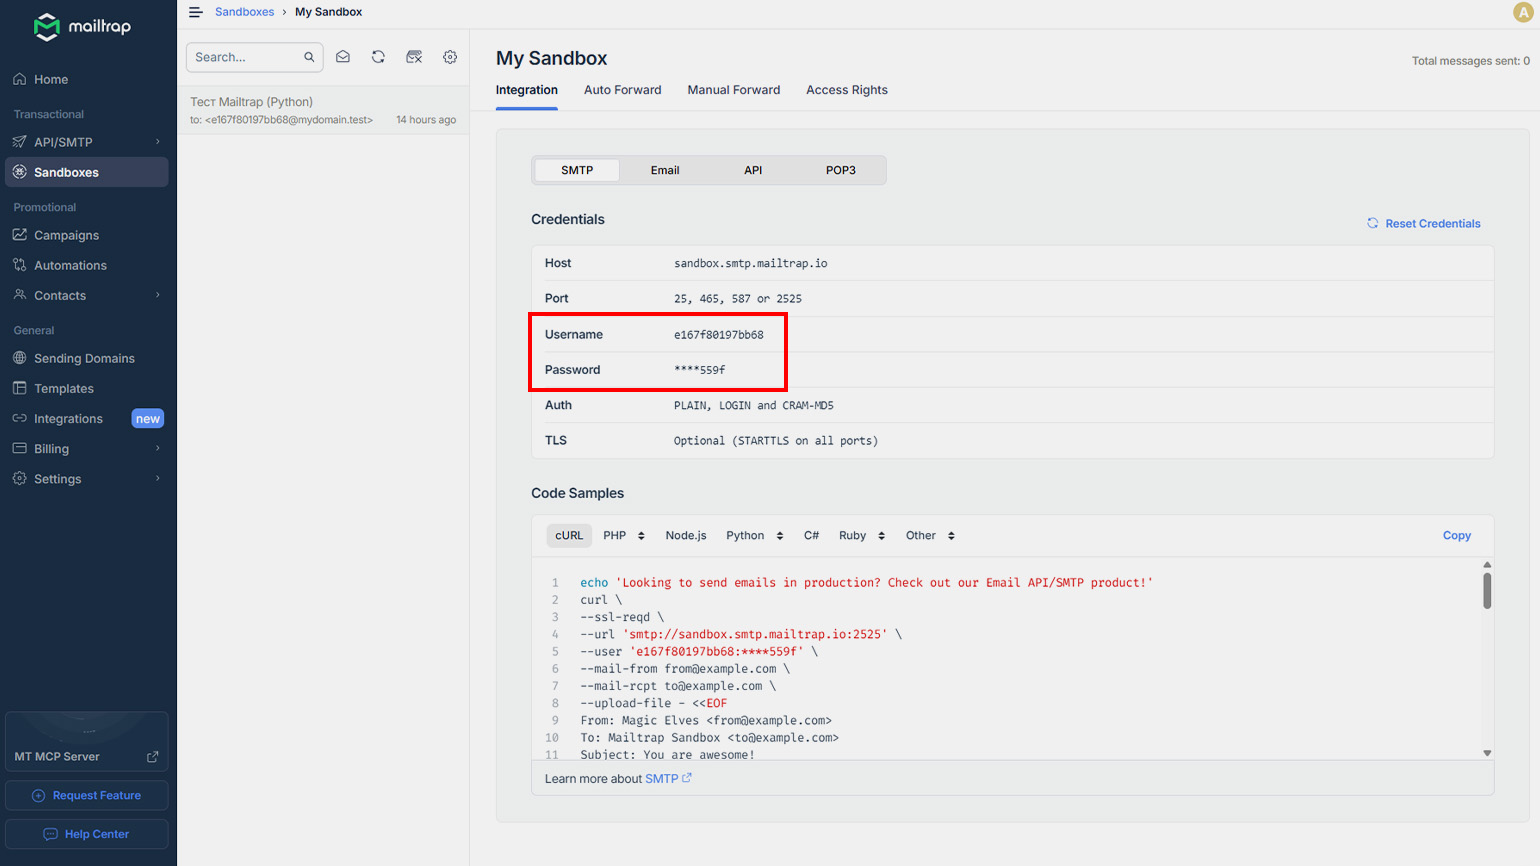Screen dimensions: 1540x866
Task: Open the Тест Mailtrap (Python) message
Action: [x=323, y=110]
